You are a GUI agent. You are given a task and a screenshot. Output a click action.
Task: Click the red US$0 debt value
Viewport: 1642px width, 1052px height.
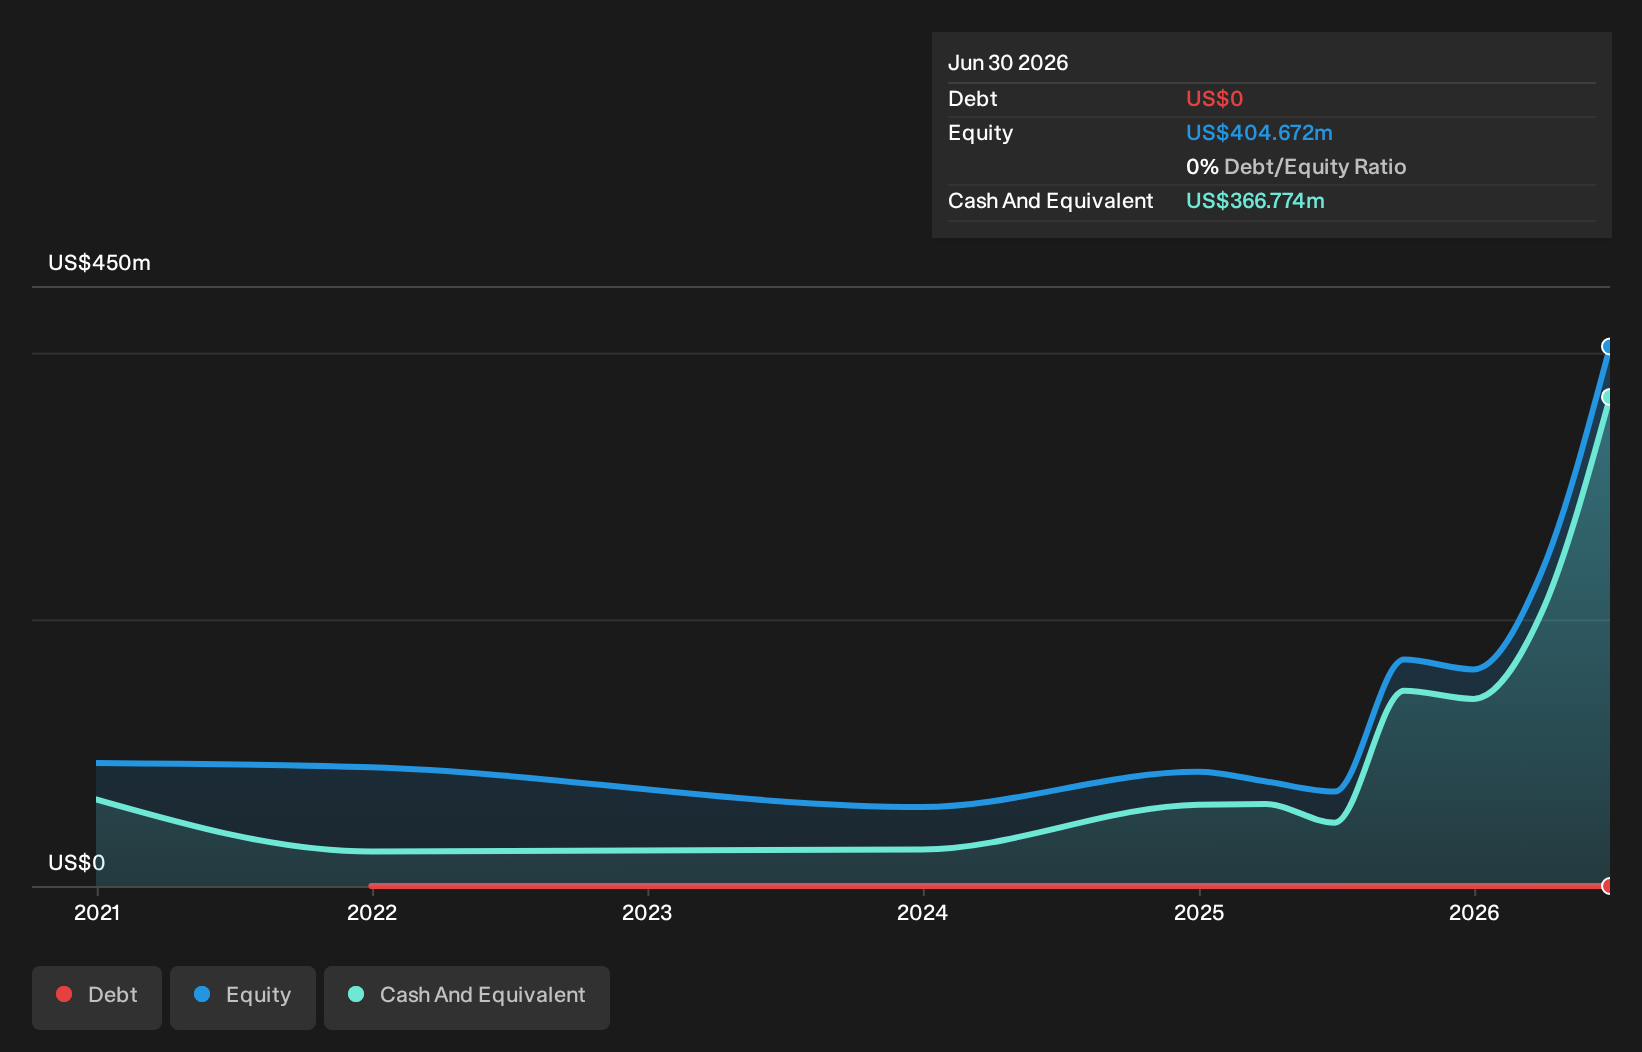[x=1214, y=99]
